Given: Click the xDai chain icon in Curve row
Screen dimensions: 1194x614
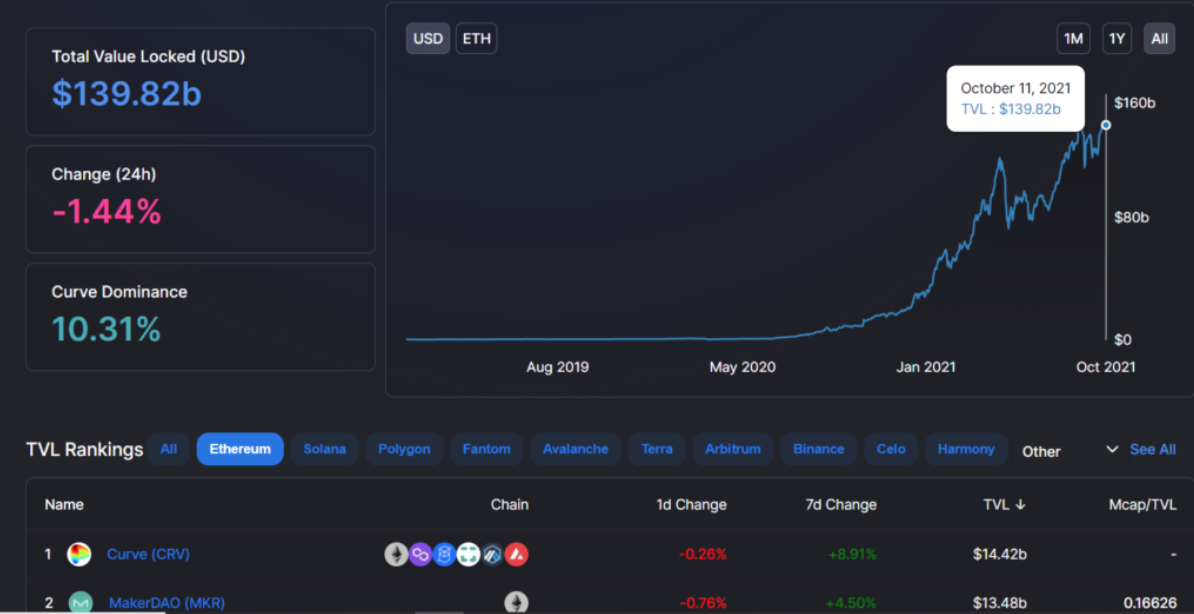Looking at the screenshot, I should [x=468, y=555].
